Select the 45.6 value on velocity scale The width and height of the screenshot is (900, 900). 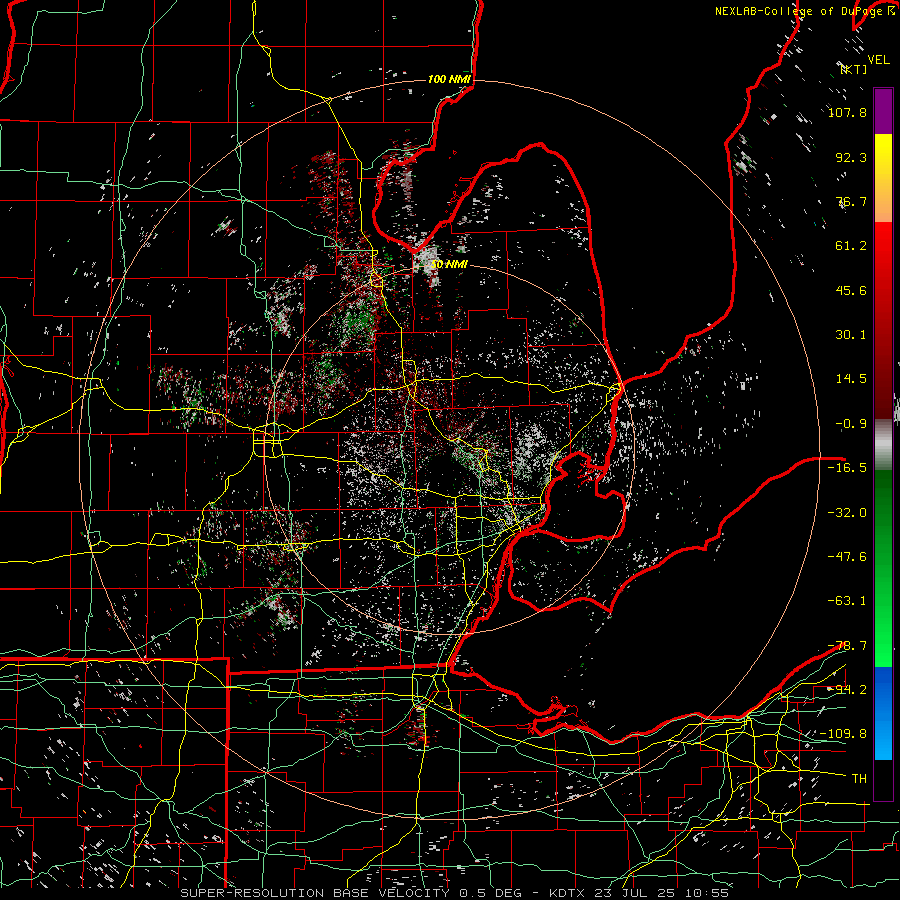[x=851, y=290]
